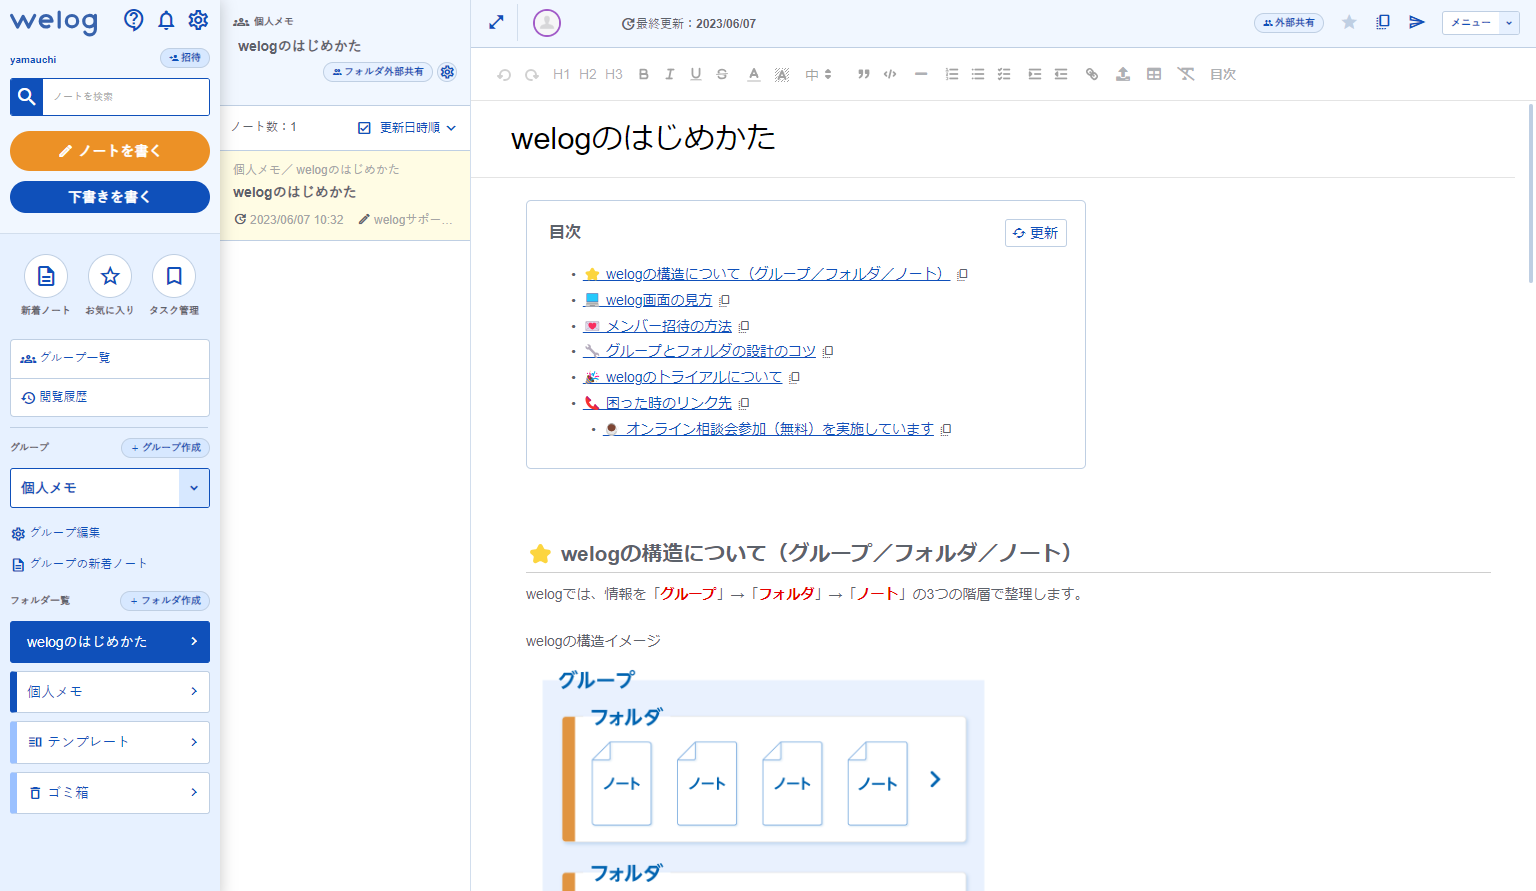Toggle the 更新日時順 sort checkbox
Image resolution: width=1536 pixels, height=891 pixels.
364,128
